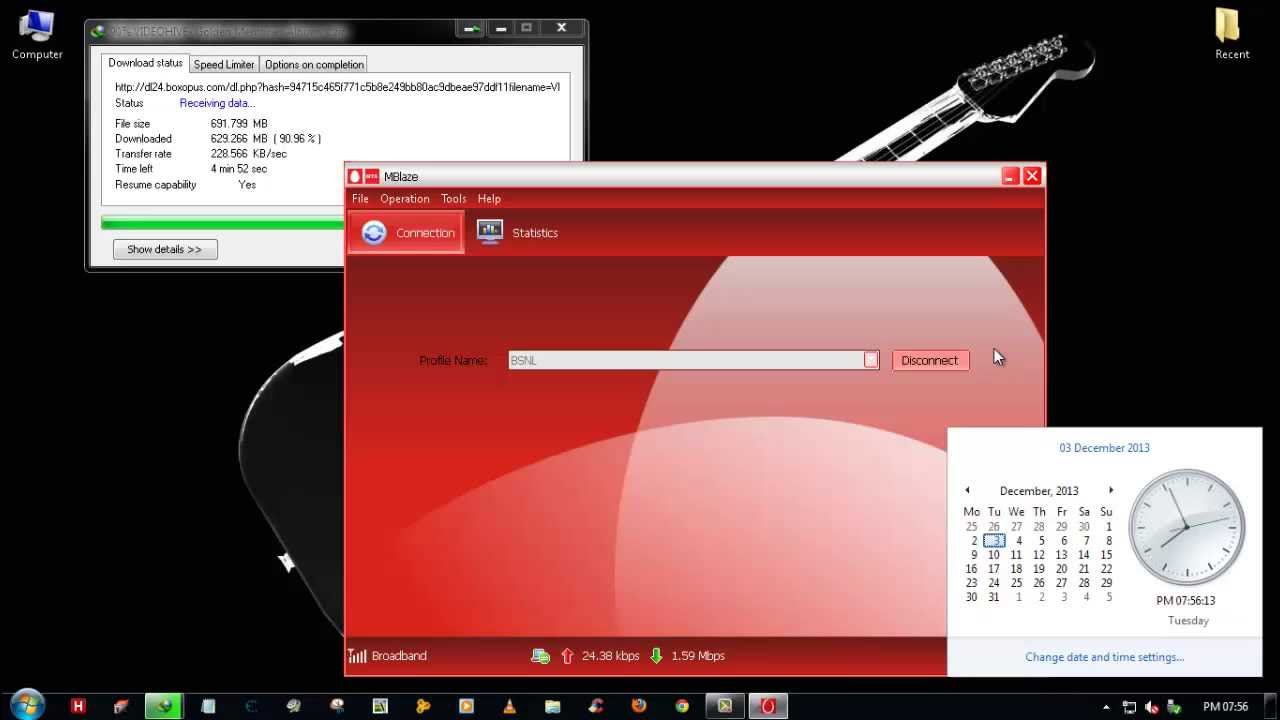Click the 24.38 kbps upload speed text
The width and height of the screenshot is (1280, 720).
pyautogui.click(x=610, y=656)
